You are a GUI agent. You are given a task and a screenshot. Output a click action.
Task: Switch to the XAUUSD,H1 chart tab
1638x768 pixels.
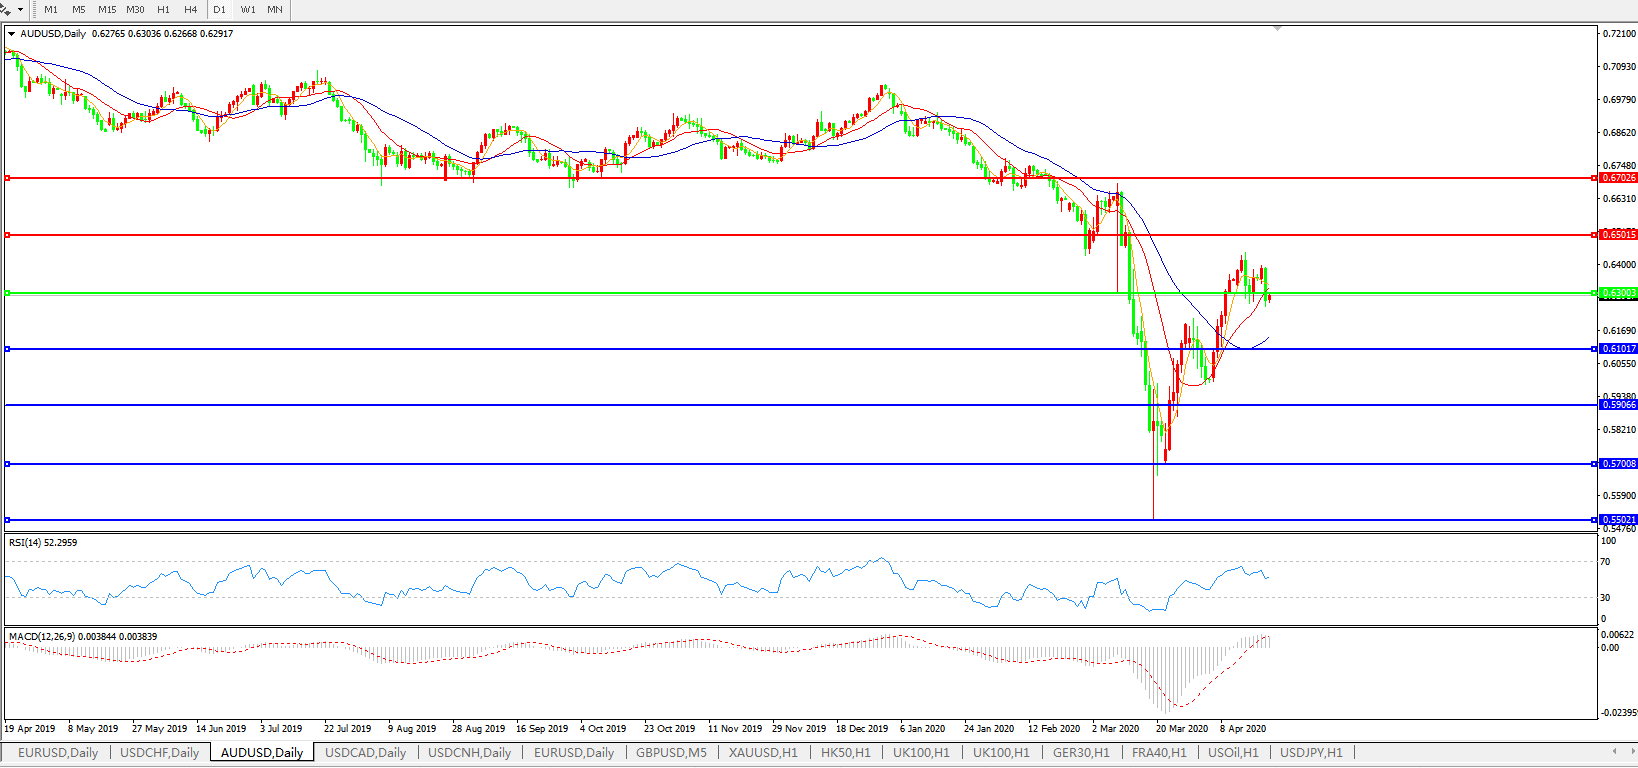click(763, 752)
